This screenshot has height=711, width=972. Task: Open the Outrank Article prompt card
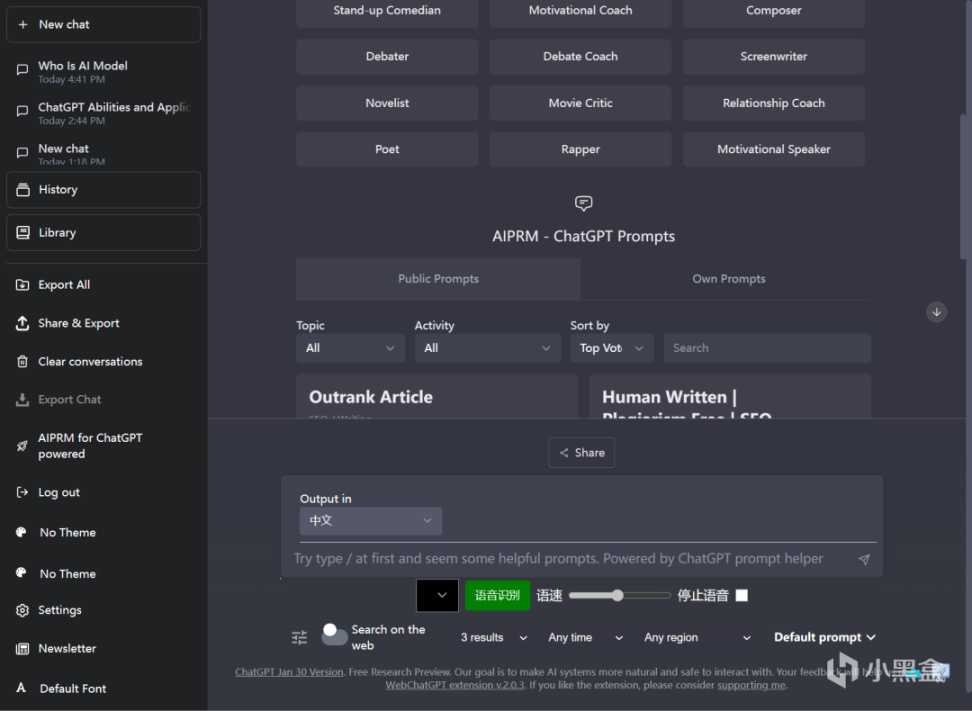coord(437,397)
